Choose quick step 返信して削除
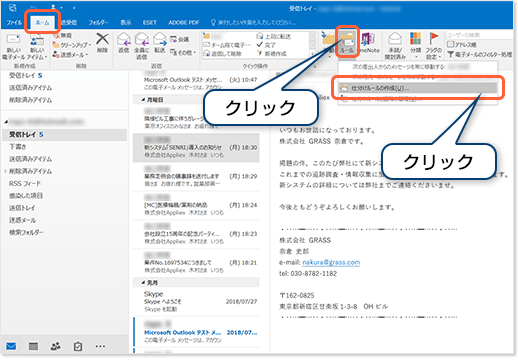Screen dimensions: 518x360 [222, 53]
